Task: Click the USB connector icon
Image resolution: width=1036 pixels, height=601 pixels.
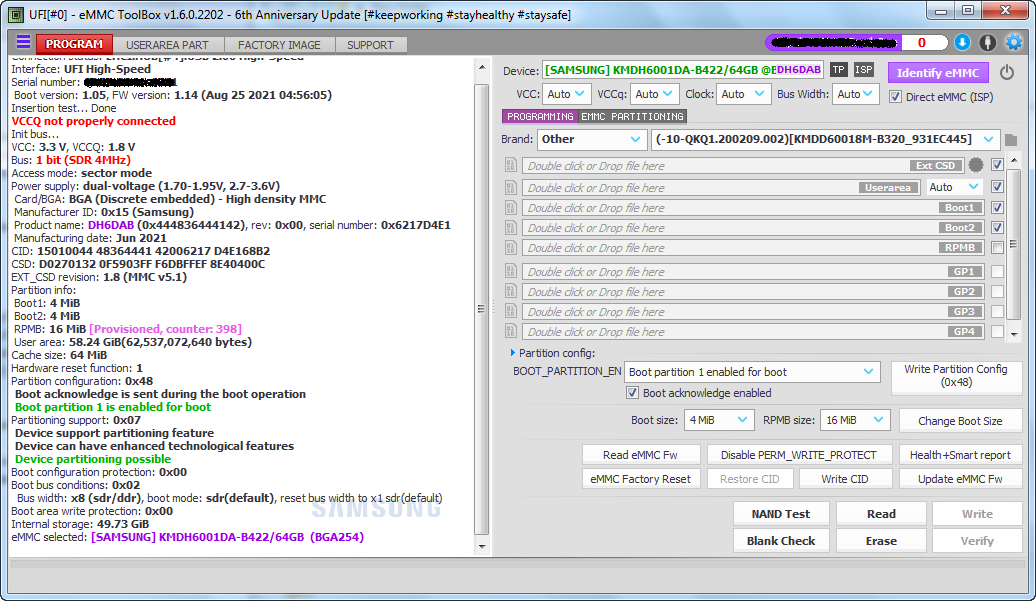Action: (987, 43)
